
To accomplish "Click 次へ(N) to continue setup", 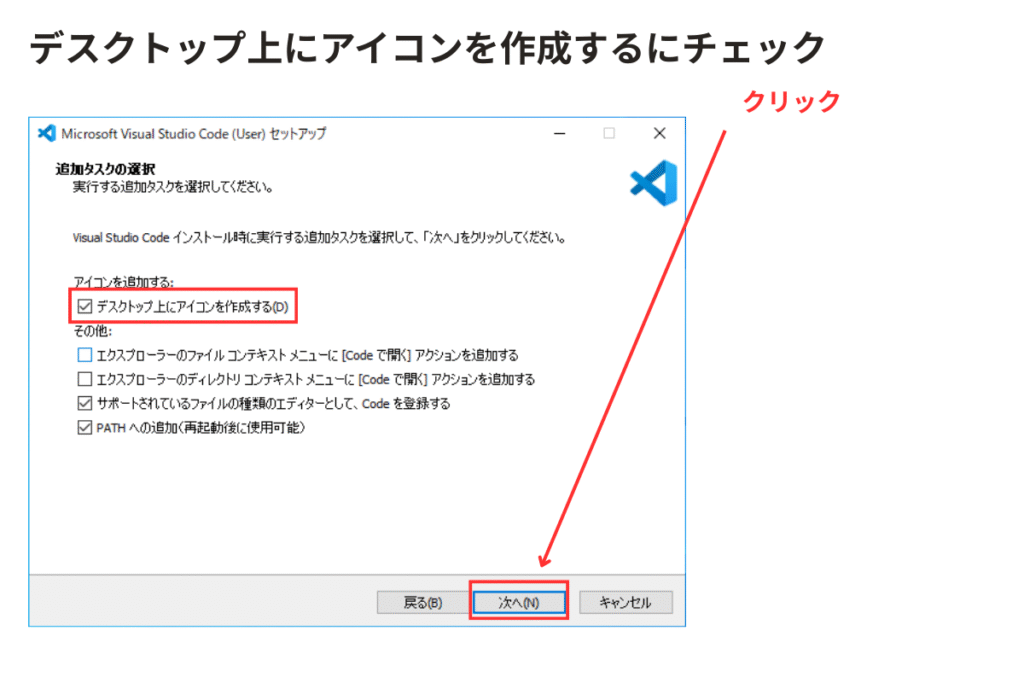I will point(519,602).
